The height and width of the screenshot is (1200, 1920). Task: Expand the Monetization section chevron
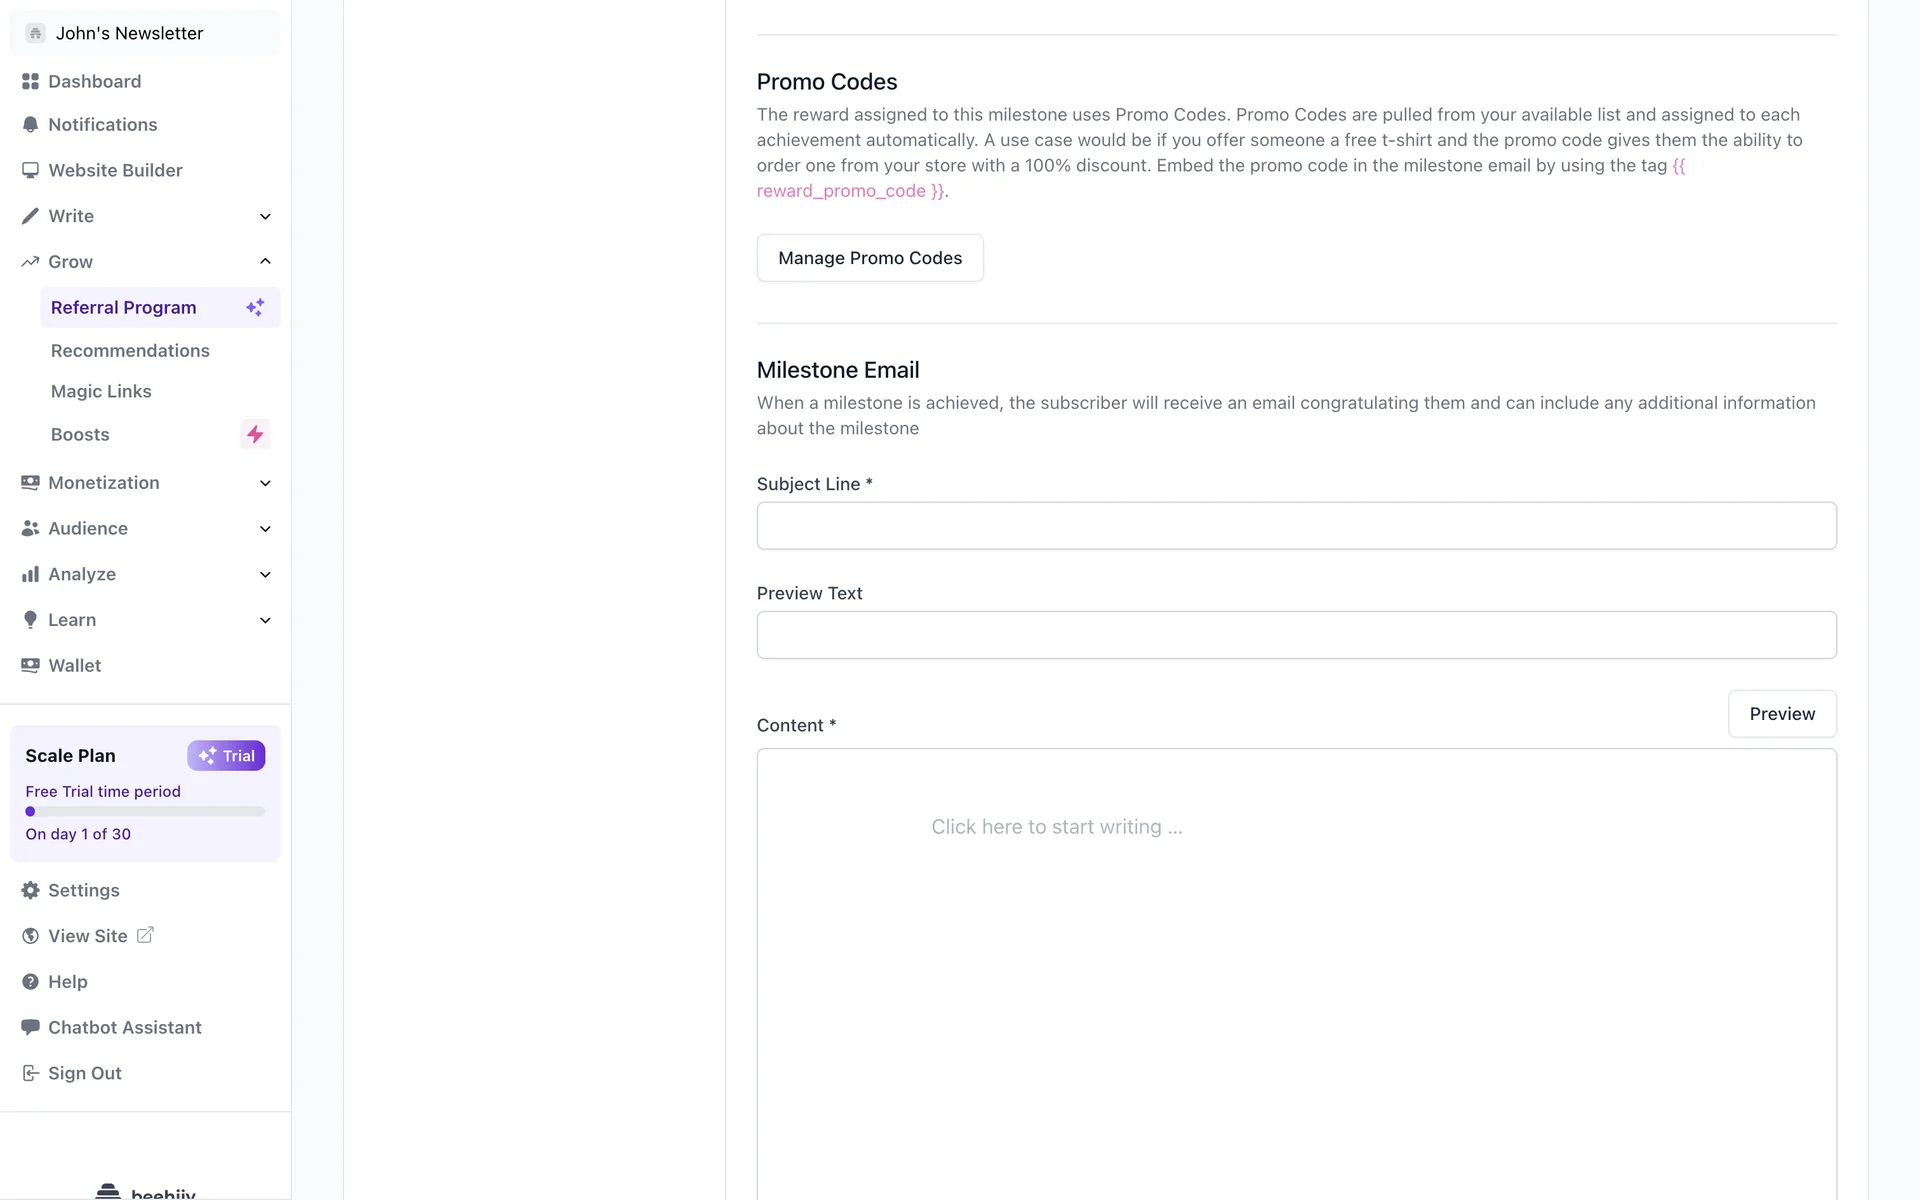click(x=265, y=484)
